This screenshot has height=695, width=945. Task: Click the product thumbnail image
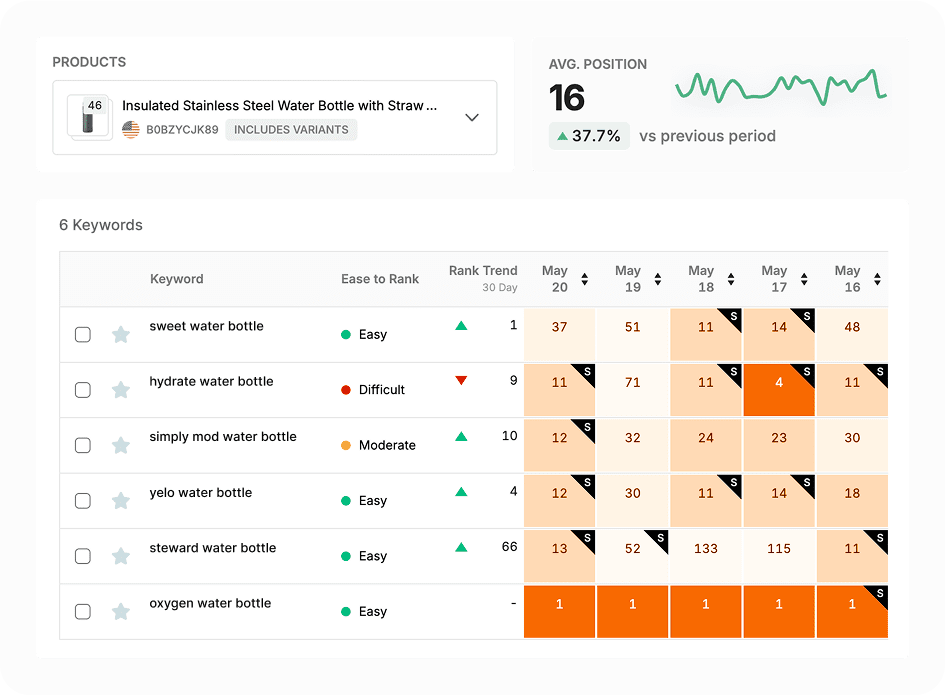[90, 117]
